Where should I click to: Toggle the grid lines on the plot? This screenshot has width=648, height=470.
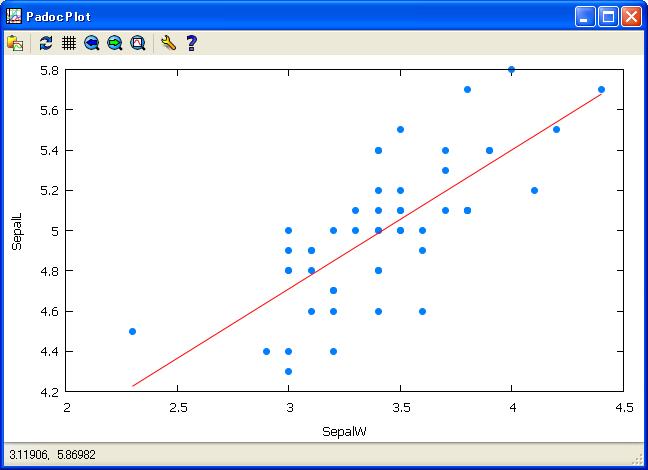coord(69,43)
